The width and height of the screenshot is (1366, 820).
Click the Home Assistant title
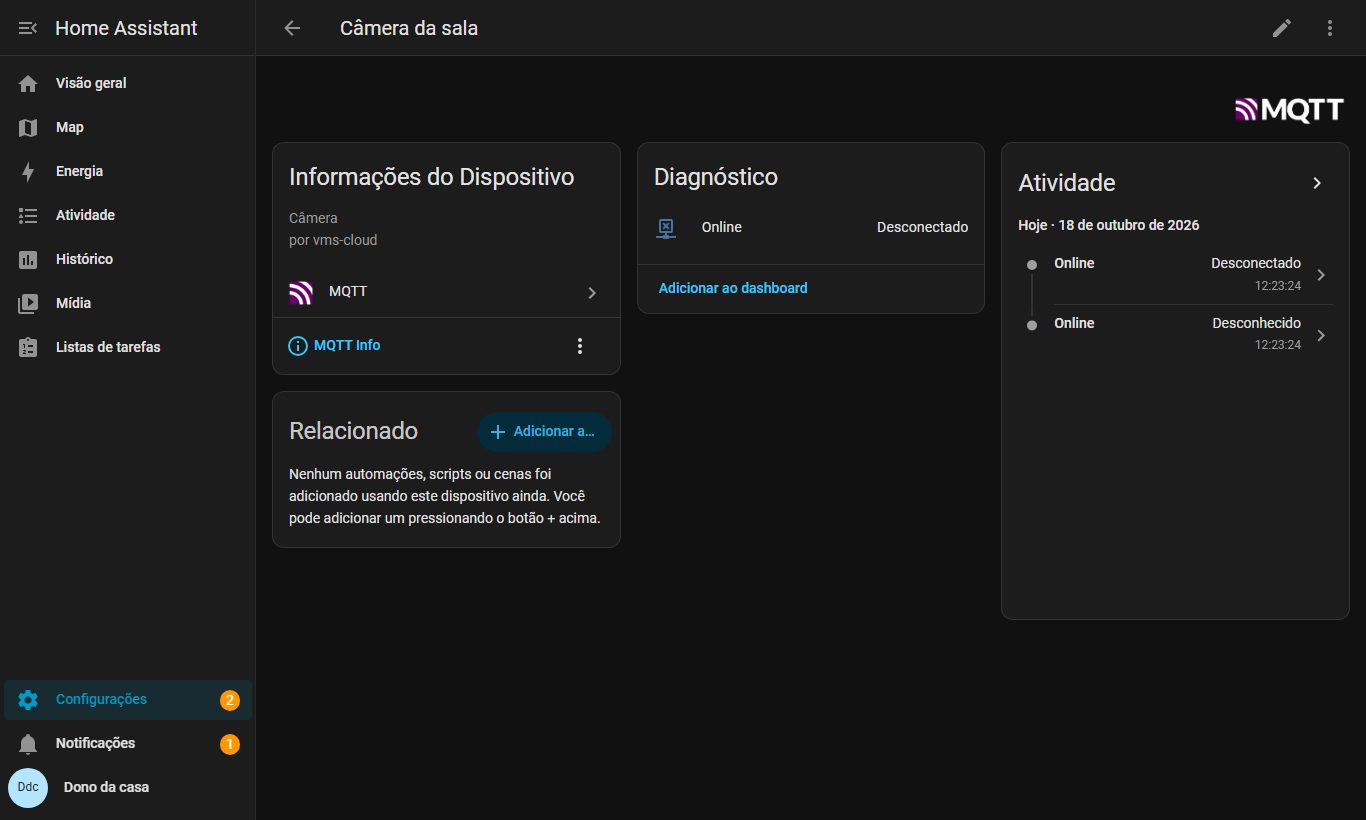pyautogui.click(x=126, y=28)
